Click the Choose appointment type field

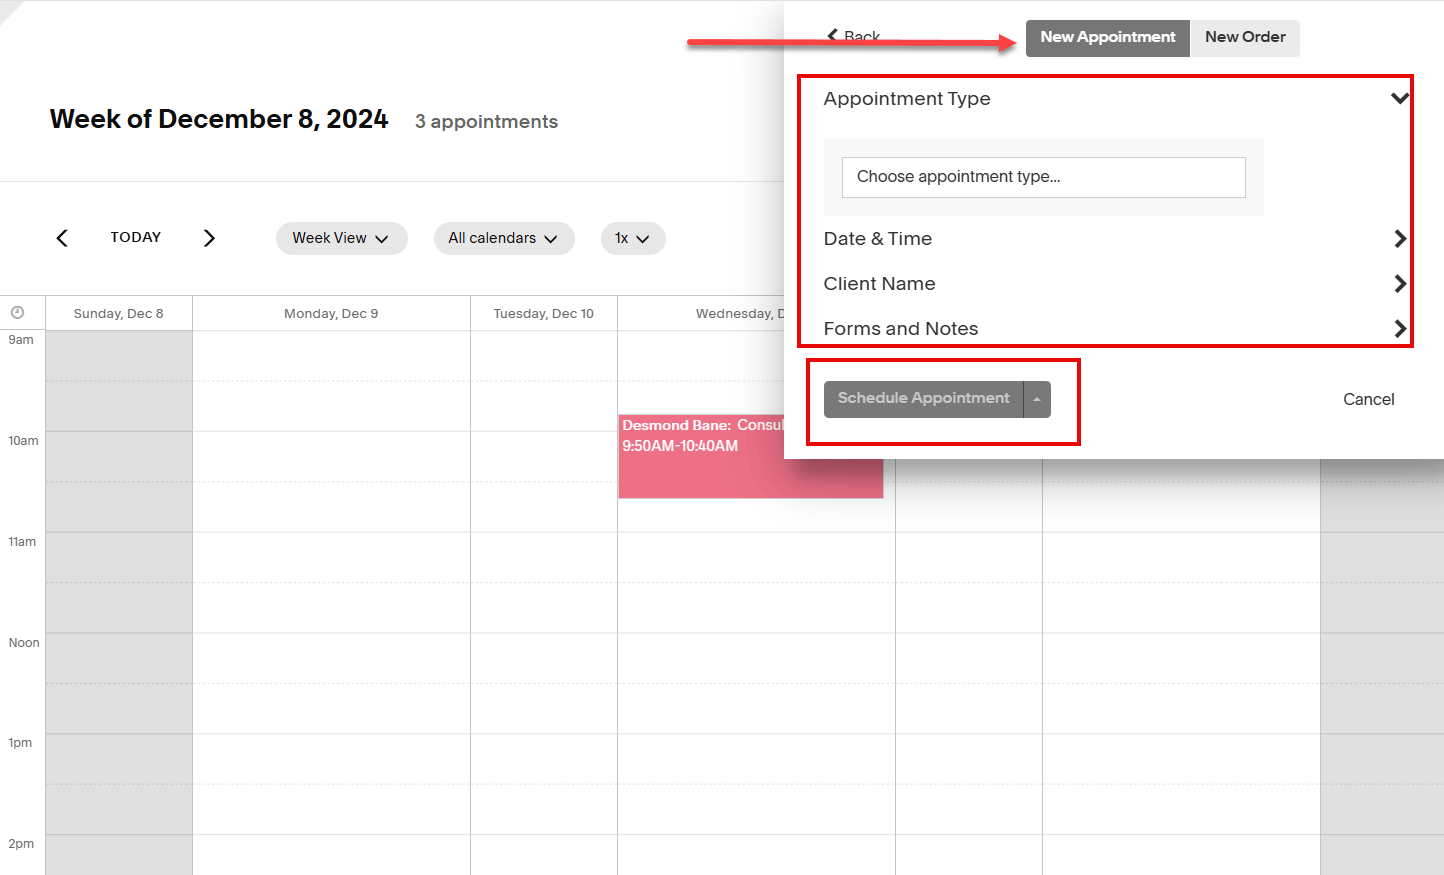pos(1043,177)
